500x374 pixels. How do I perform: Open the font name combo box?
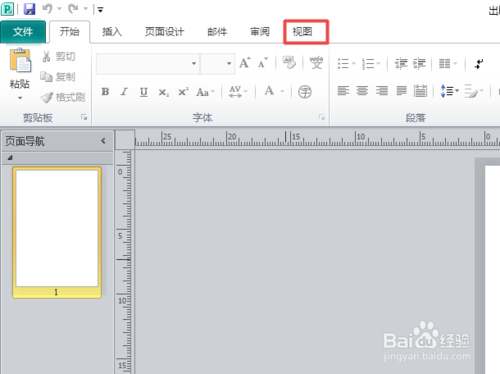148,63
